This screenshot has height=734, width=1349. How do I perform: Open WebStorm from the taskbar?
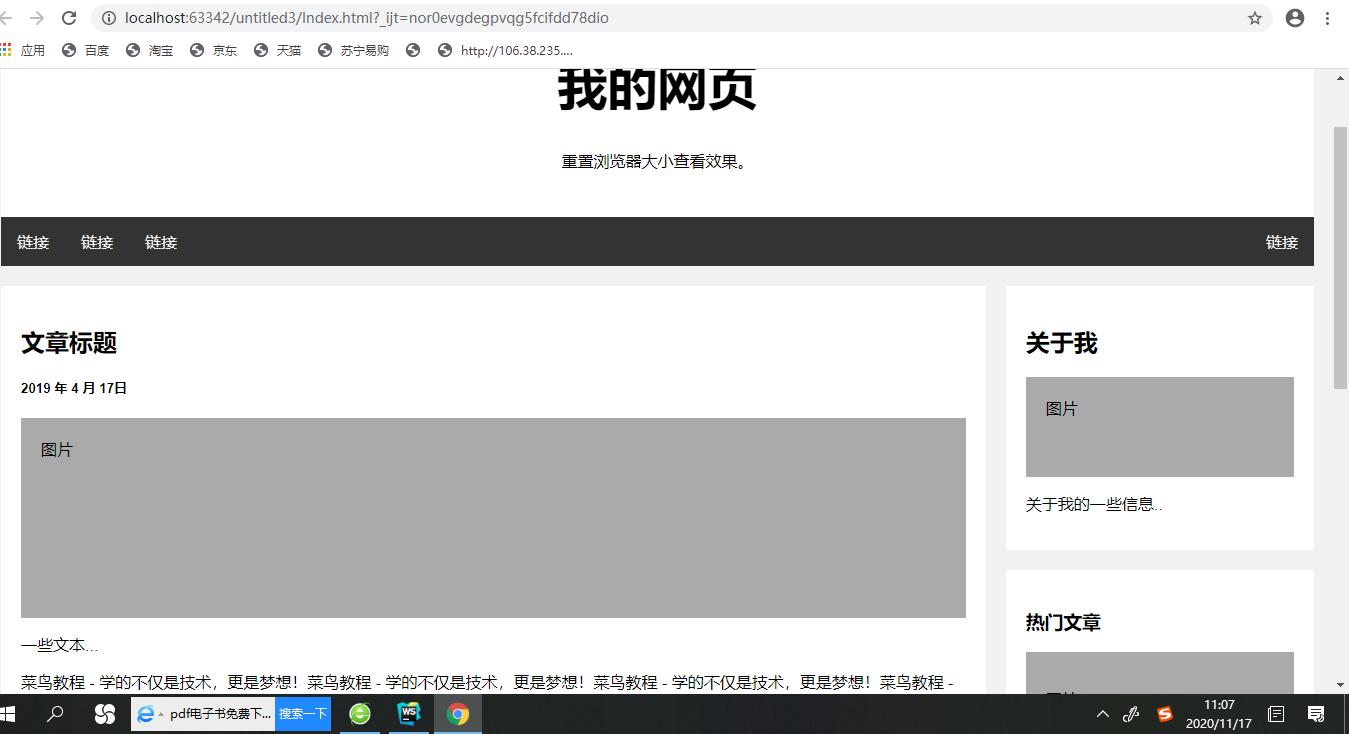tap(408, 714)
